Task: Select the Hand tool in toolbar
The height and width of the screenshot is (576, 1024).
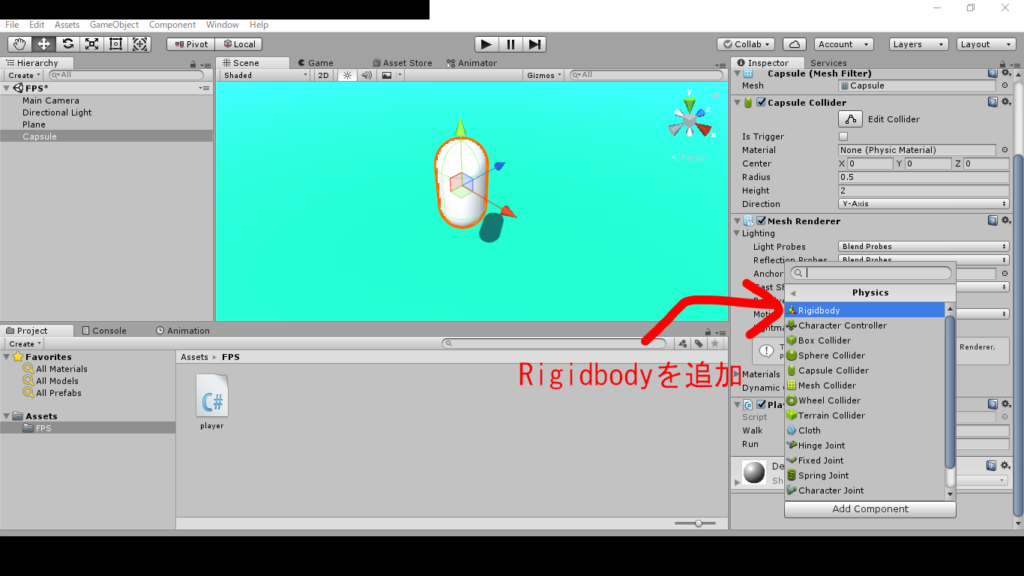Action: [x=19, y=44]
